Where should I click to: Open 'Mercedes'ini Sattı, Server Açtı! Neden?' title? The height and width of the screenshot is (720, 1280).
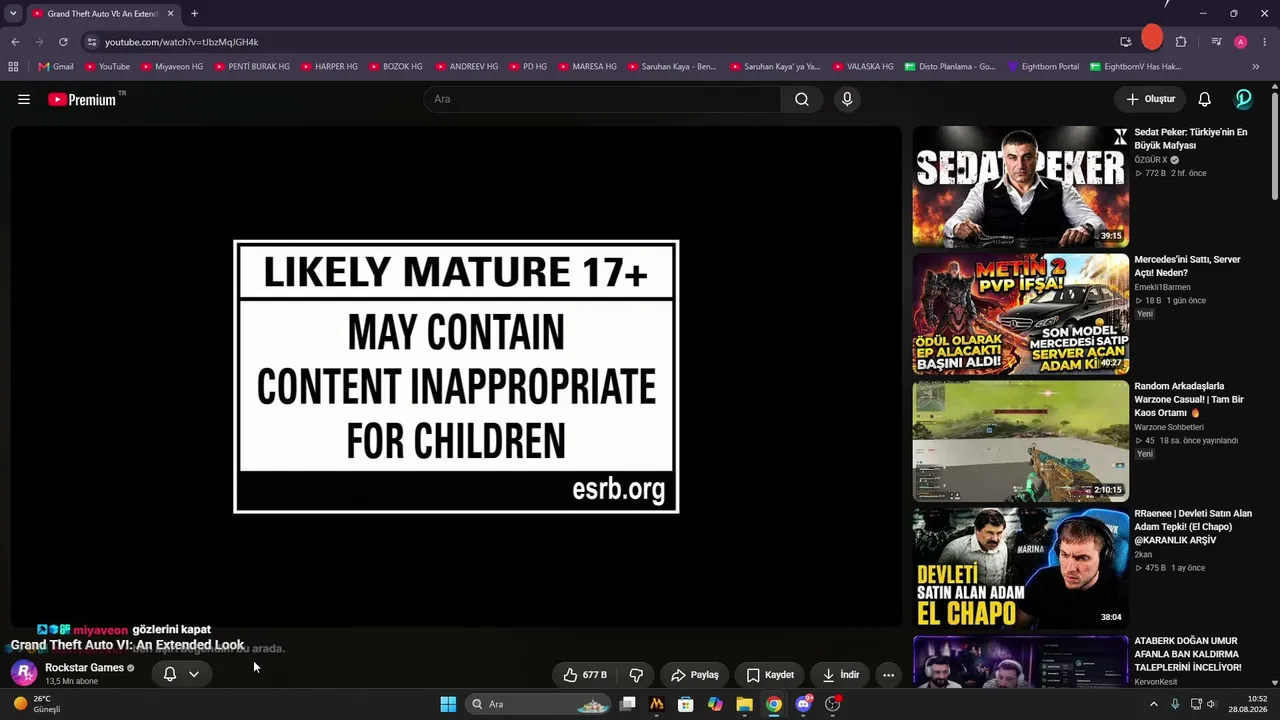coord(1187,266)
